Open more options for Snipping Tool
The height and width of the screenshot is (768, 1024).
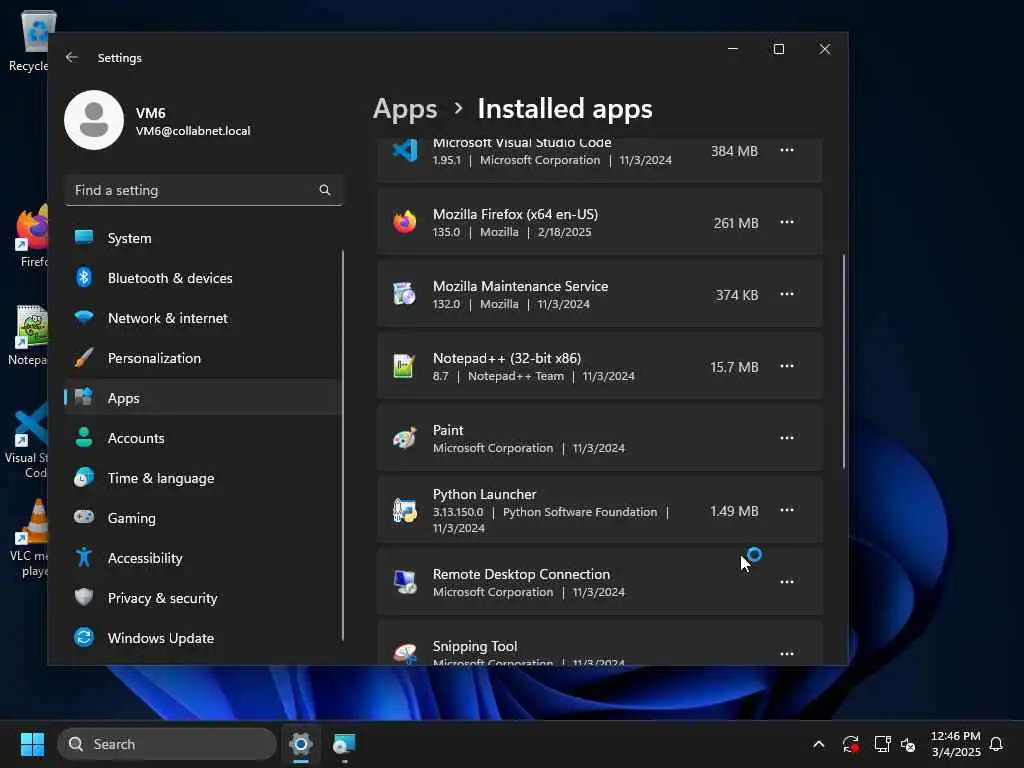(787, 653)
